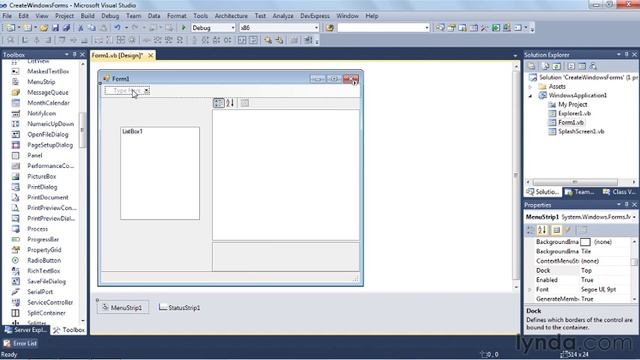640x360 pixels.
Task: Click Show All Files in Solution Explorer
Action: [x=545, y=66]
